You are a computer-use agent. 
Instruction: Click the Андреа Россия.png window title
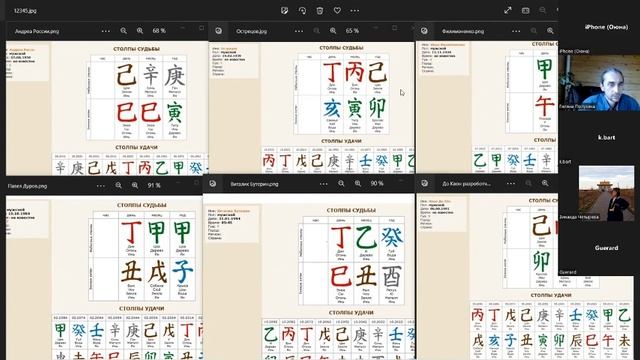(x=37, y=31)
